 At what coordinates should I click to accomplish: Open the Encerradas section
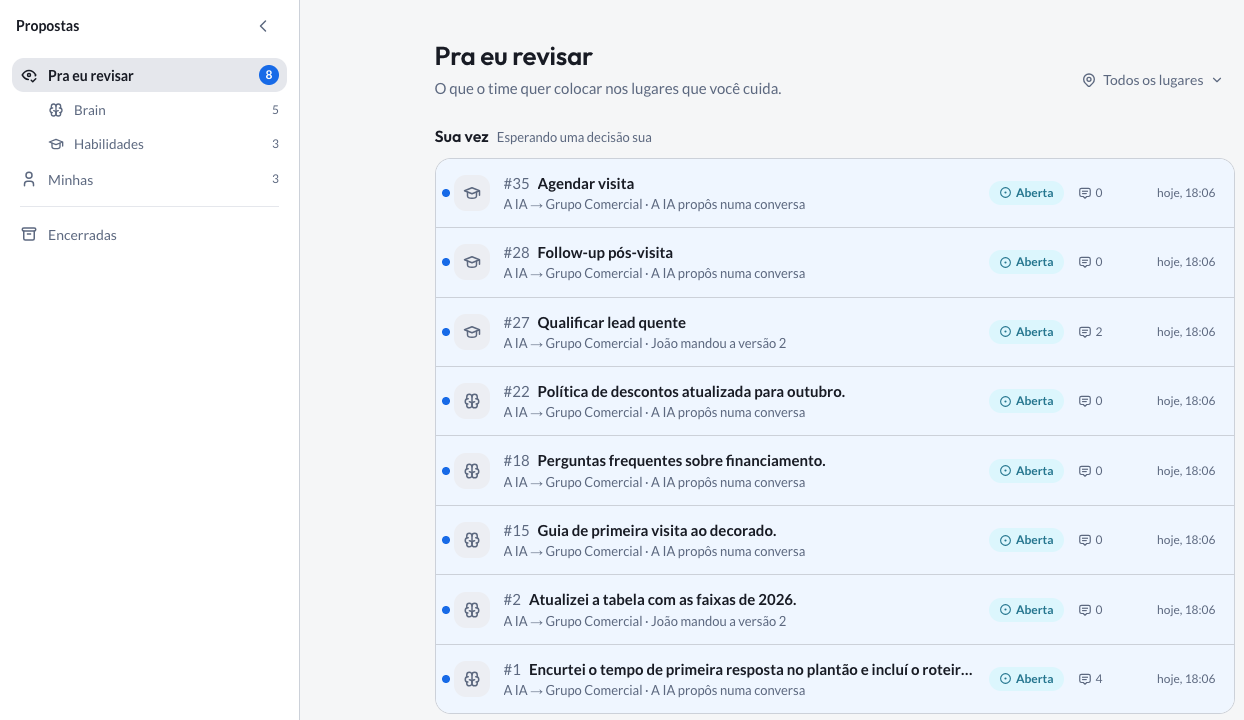coord(149,235)
